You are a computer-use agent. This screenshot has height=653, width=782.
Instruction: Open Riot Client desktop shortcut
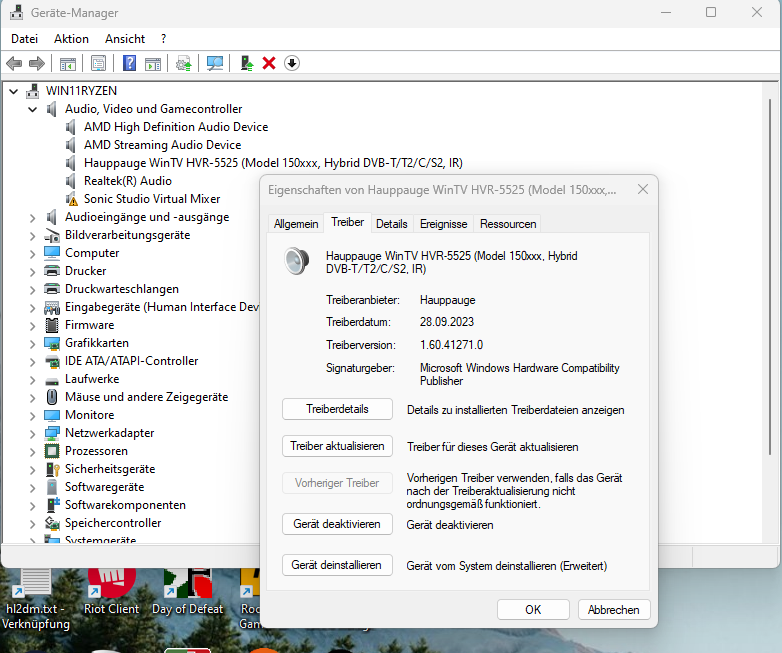pyautogui.click(x=111, y=591)
